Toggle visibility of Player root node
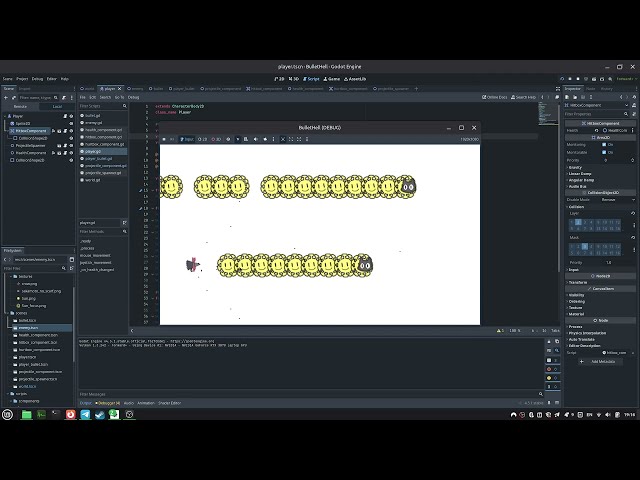 (x=71, y=116)
